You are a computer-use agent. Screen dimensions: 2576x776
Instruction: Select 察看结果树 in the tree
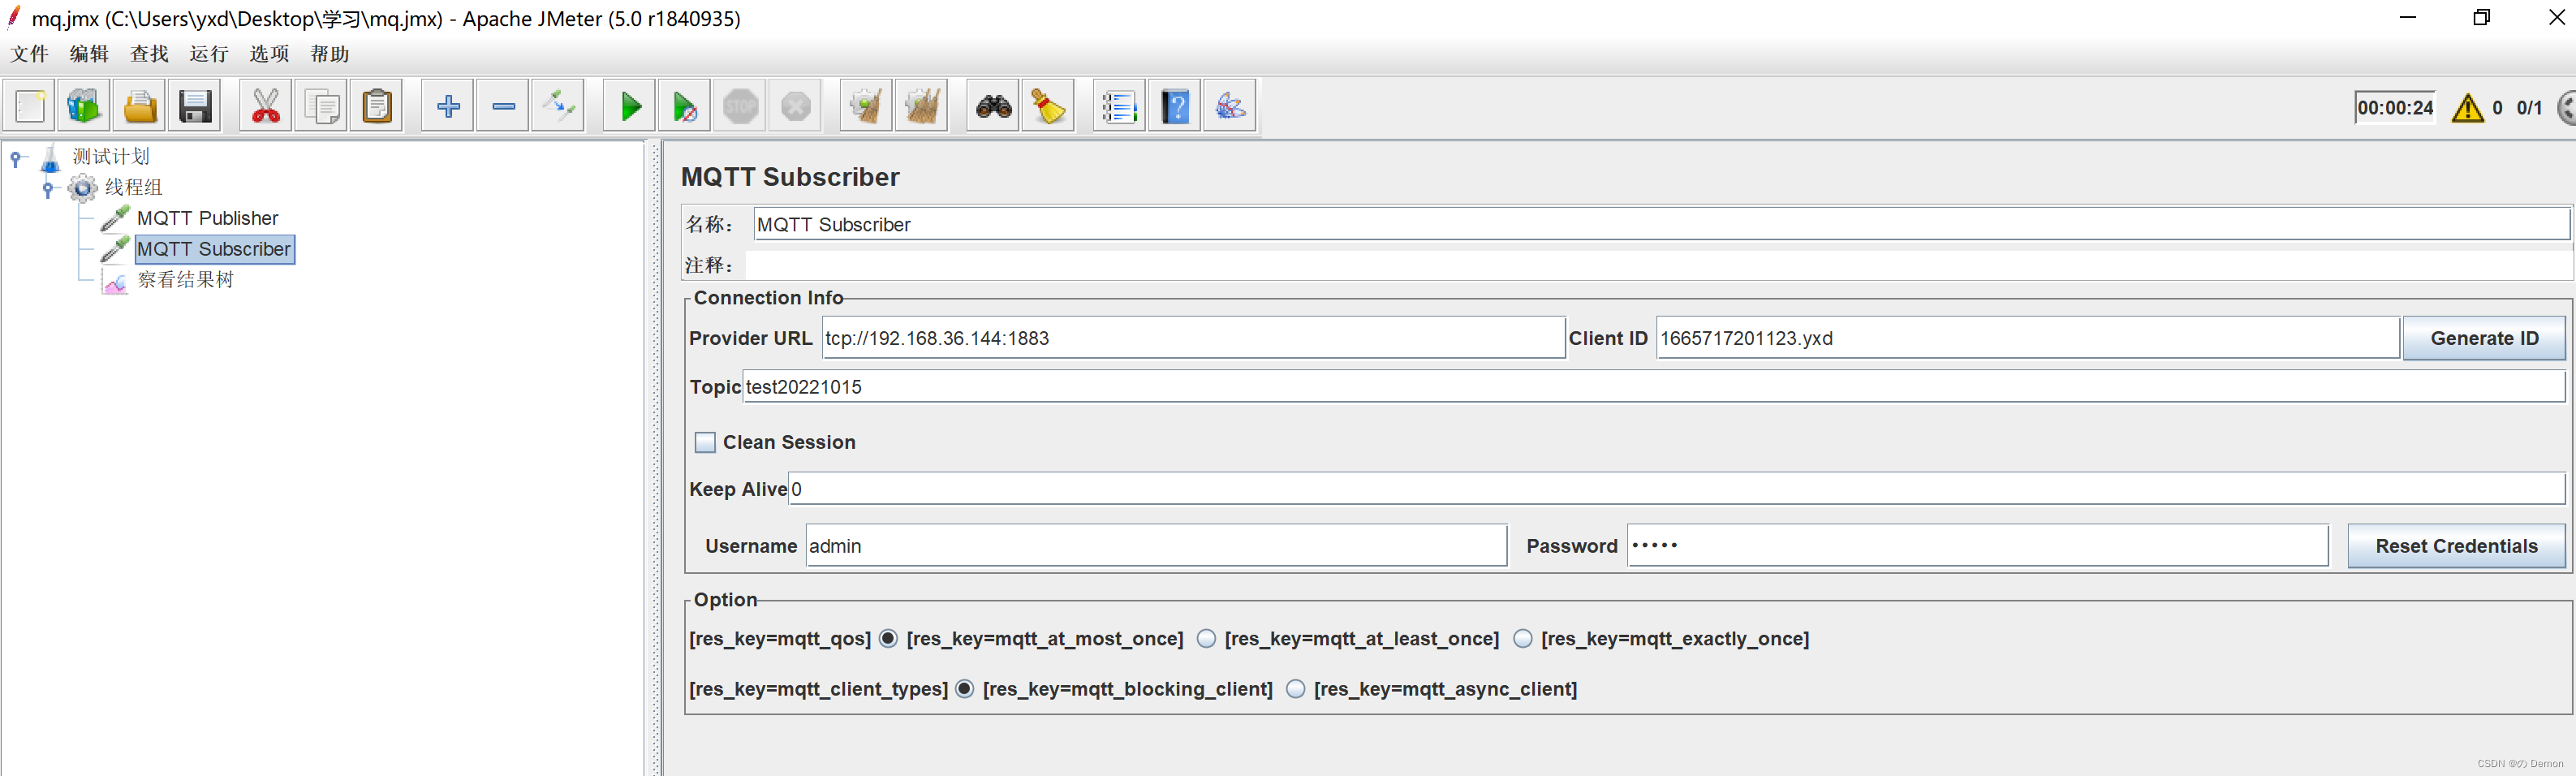pyautogui.click(x=186, y=280)
